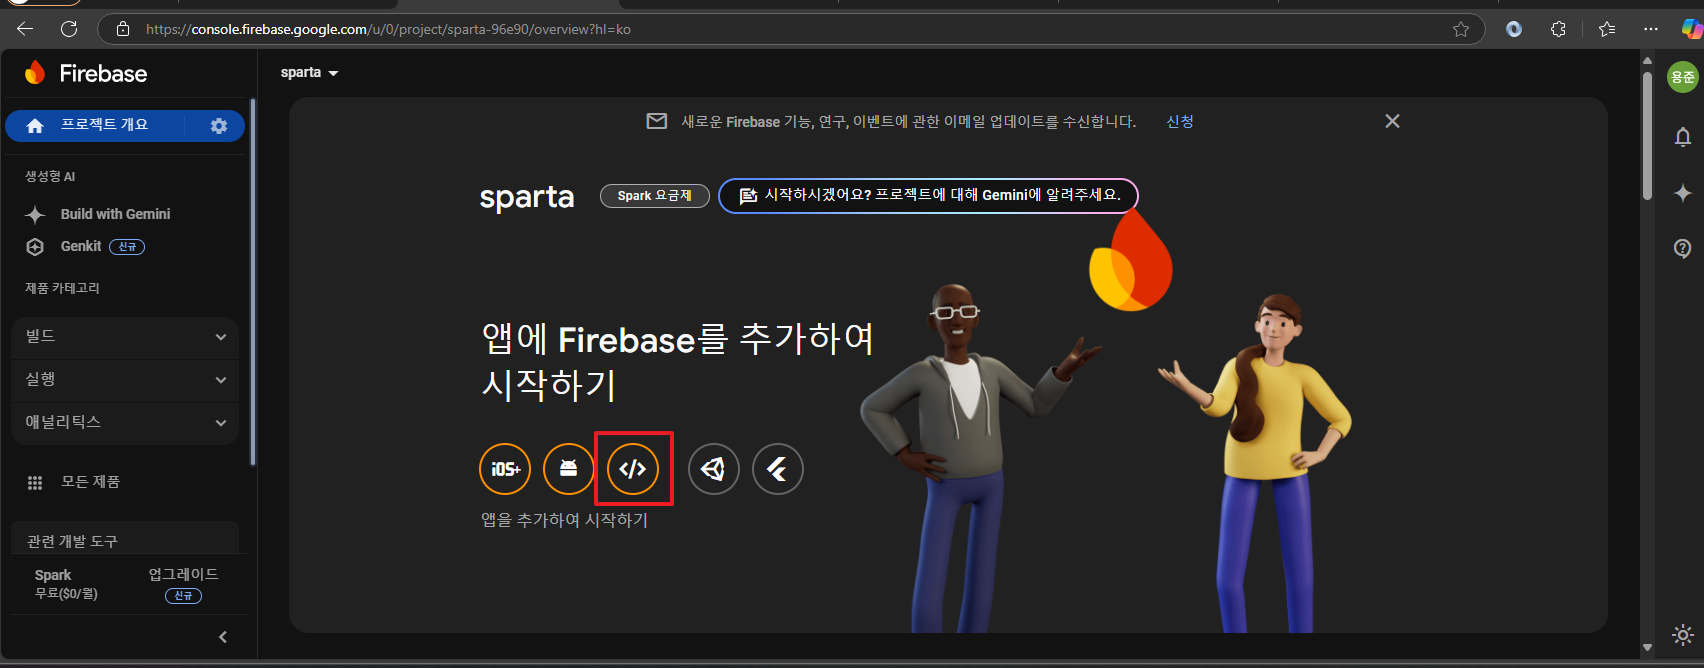Open the user account avatar
This screenshot has height=668, width=1704.
(x=1683, y=77)
